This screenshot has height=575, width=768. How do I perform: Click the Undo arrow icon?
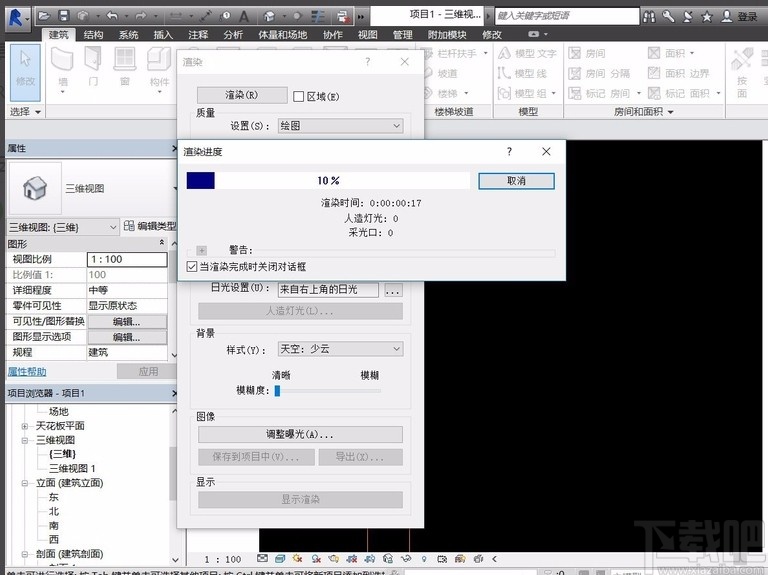[x=112, y=16]
